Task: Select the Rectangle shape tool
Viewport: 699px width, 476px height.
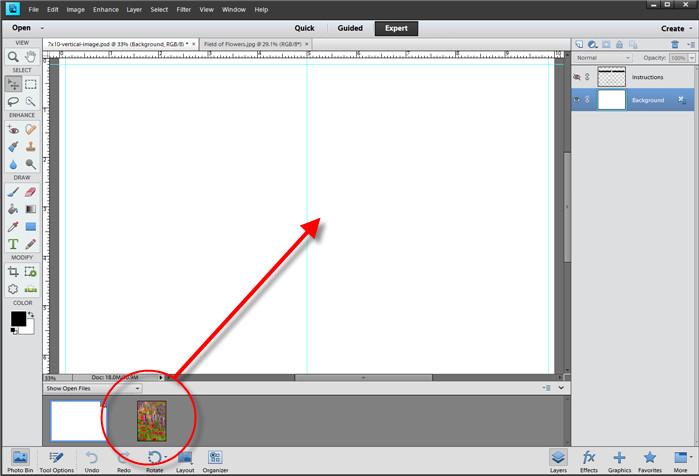Action: coord(30,226)
